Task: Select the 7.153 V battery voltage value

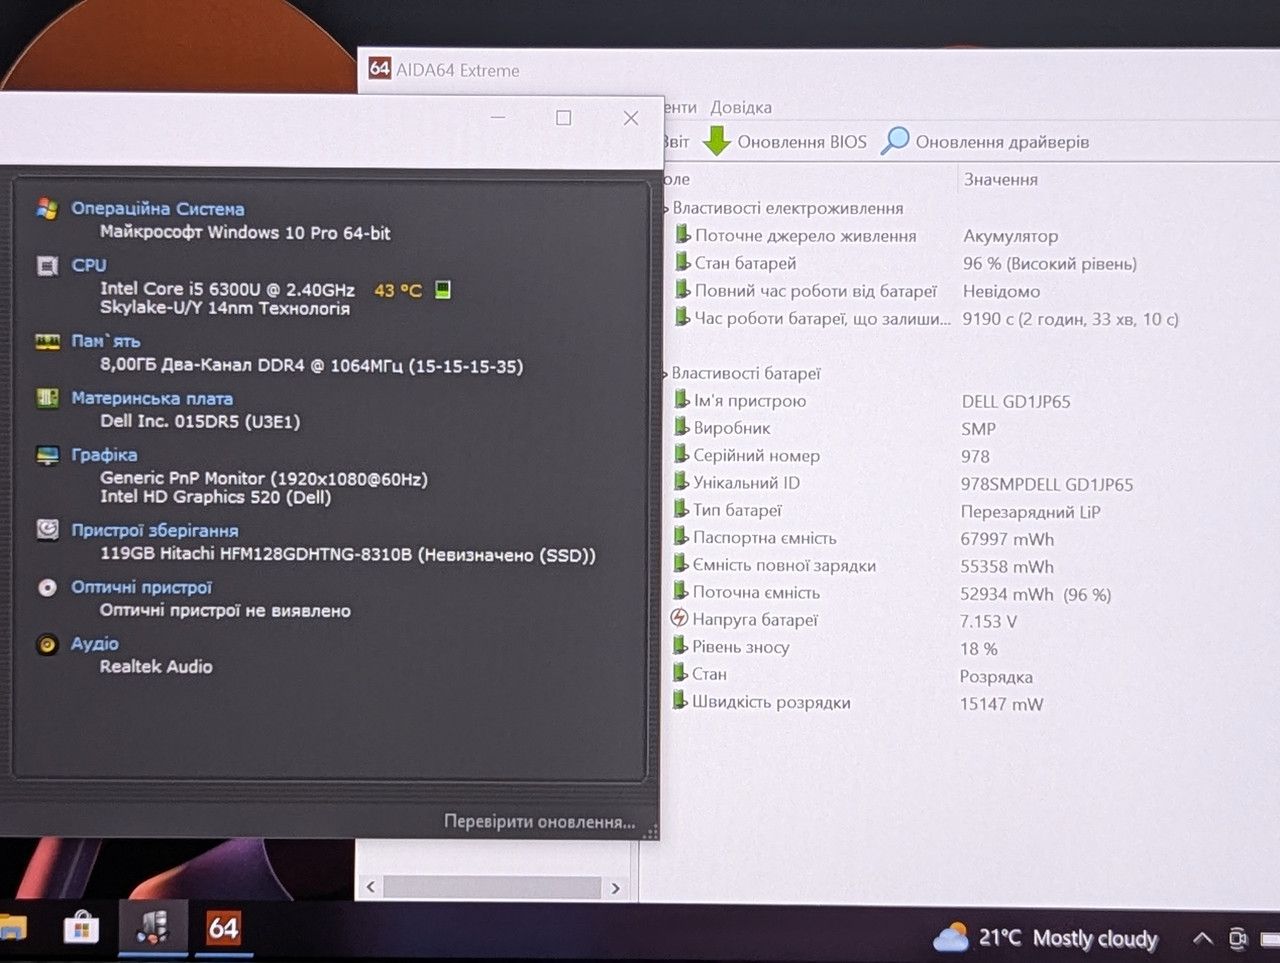Action: click(988, 621)
